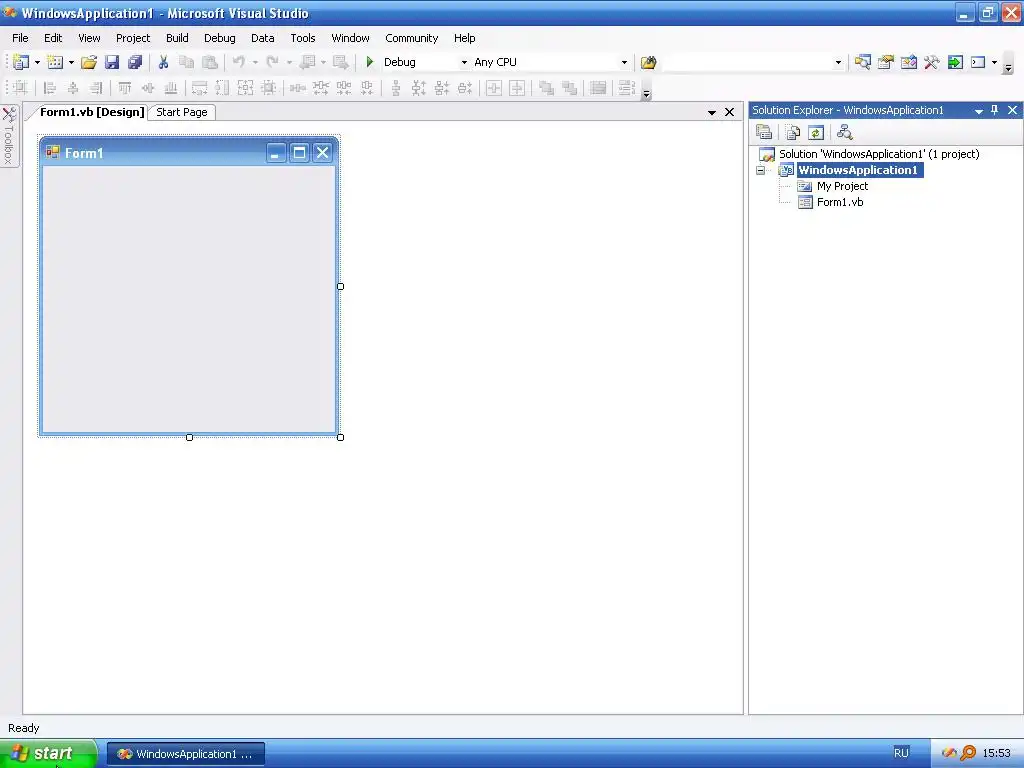The image size is (1024, 768).
Task: Open the Object Browser toolbar icon
Action: [908, 62]
